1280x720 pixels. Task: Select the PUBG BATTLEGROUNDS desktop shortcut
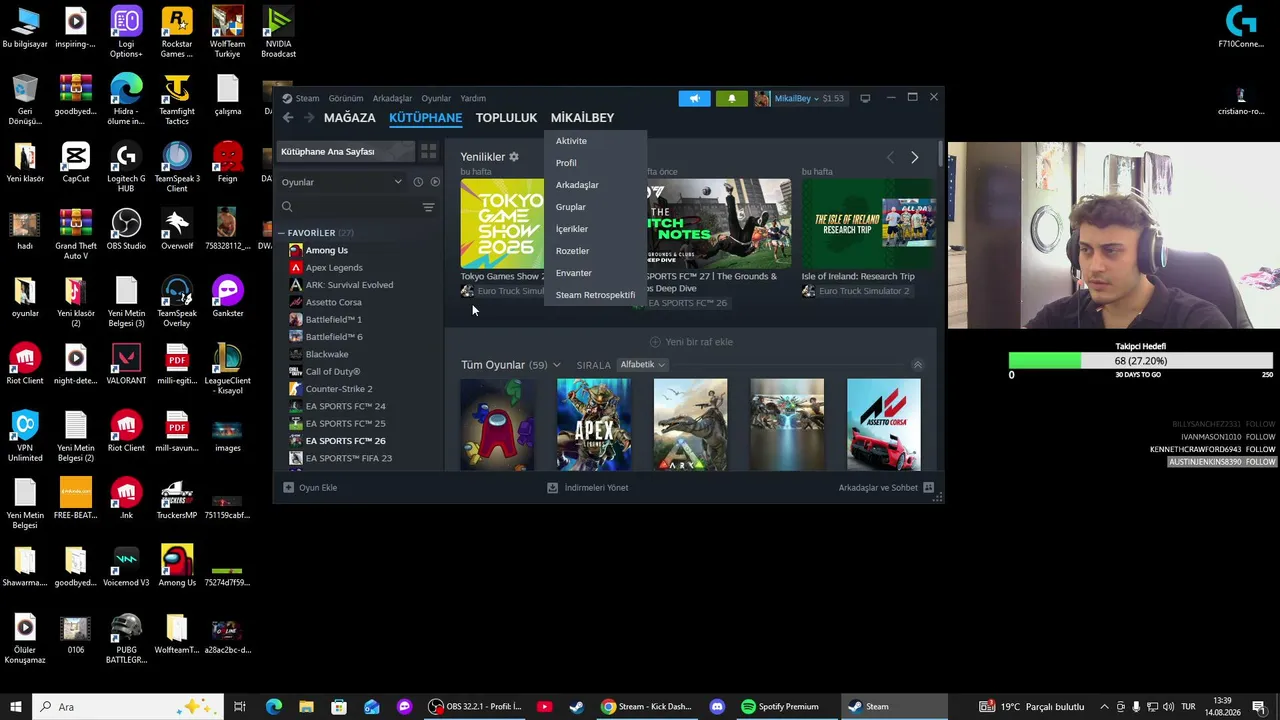click(x=126, y=638)
